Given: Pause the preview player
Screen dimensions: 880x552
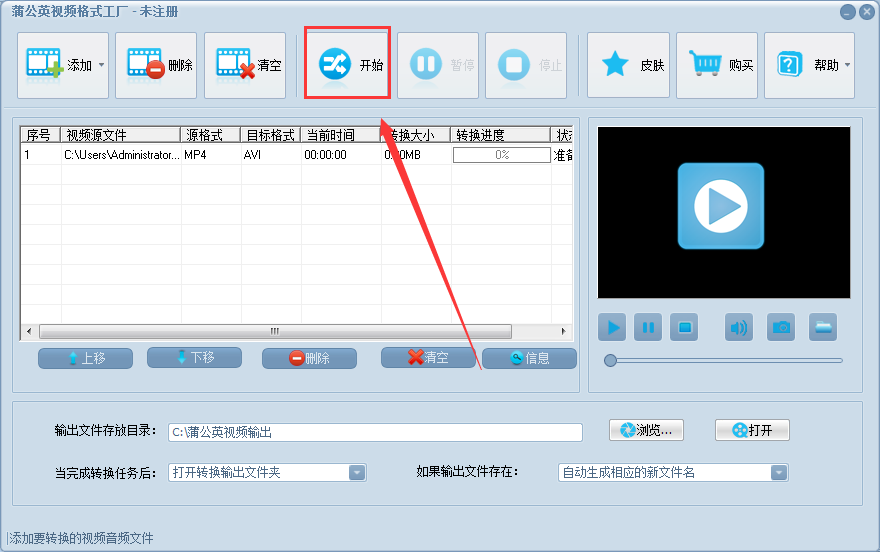Looking at the screenshot, I should click(648, 327).
